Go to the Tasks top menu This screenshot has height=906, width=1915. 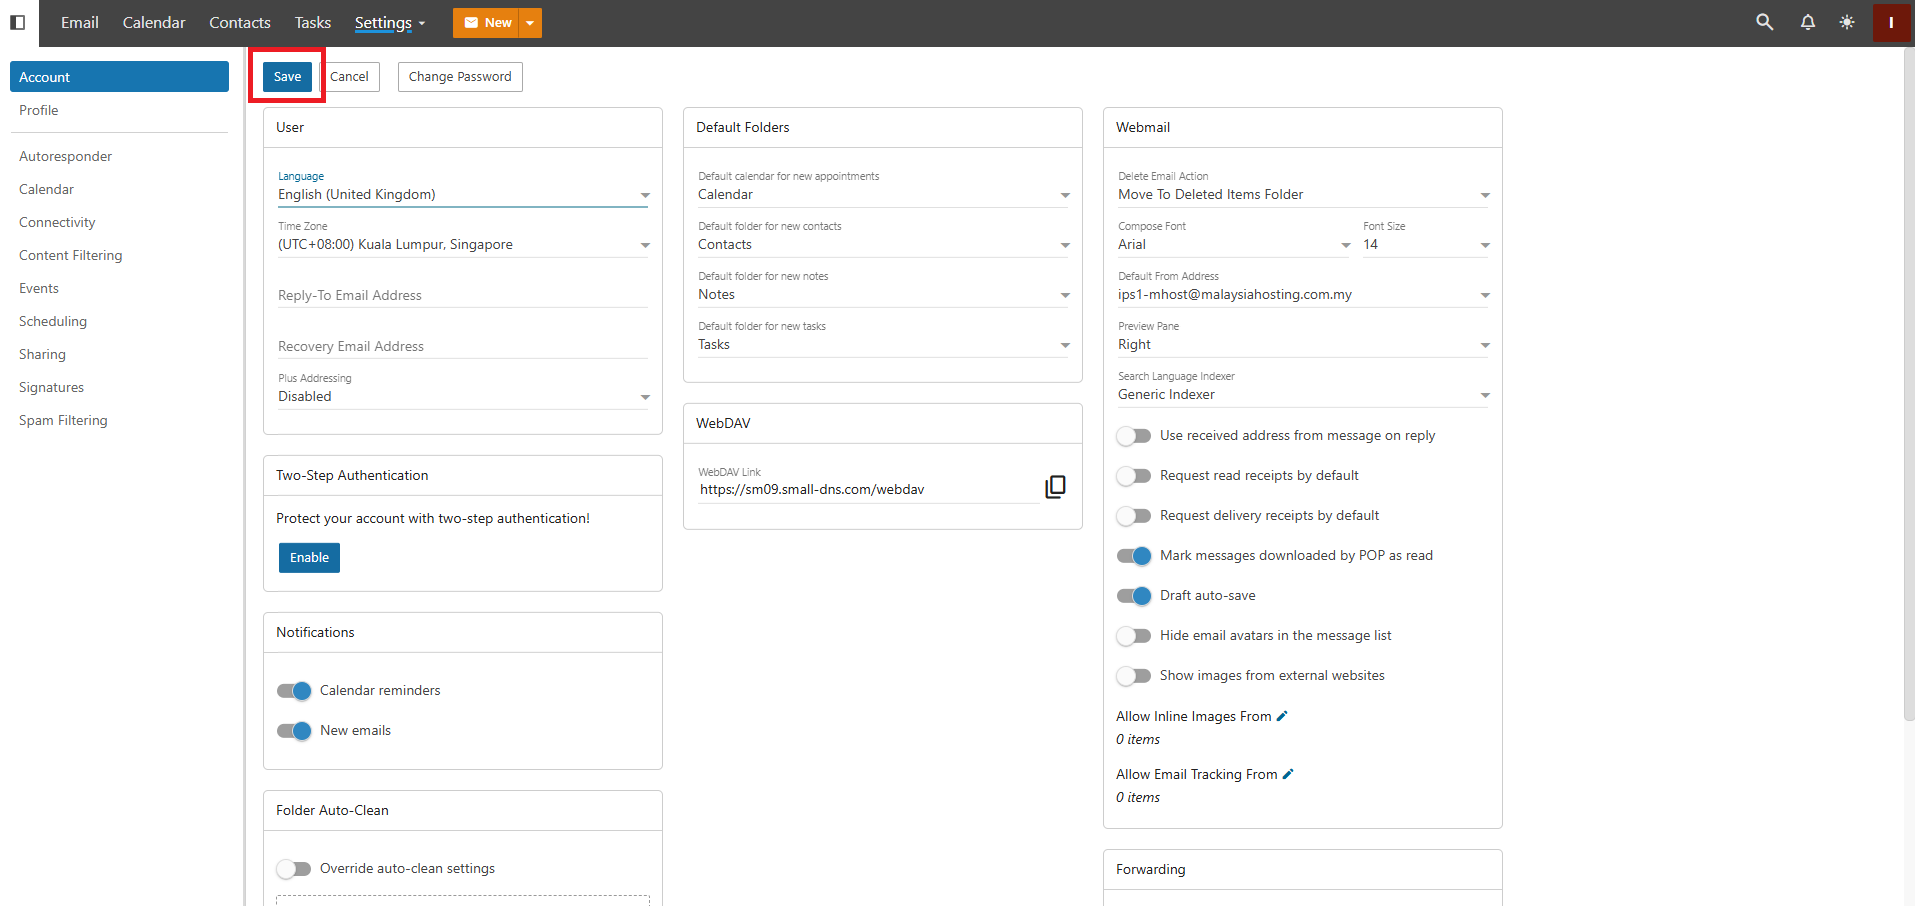(x=313, y=22)
